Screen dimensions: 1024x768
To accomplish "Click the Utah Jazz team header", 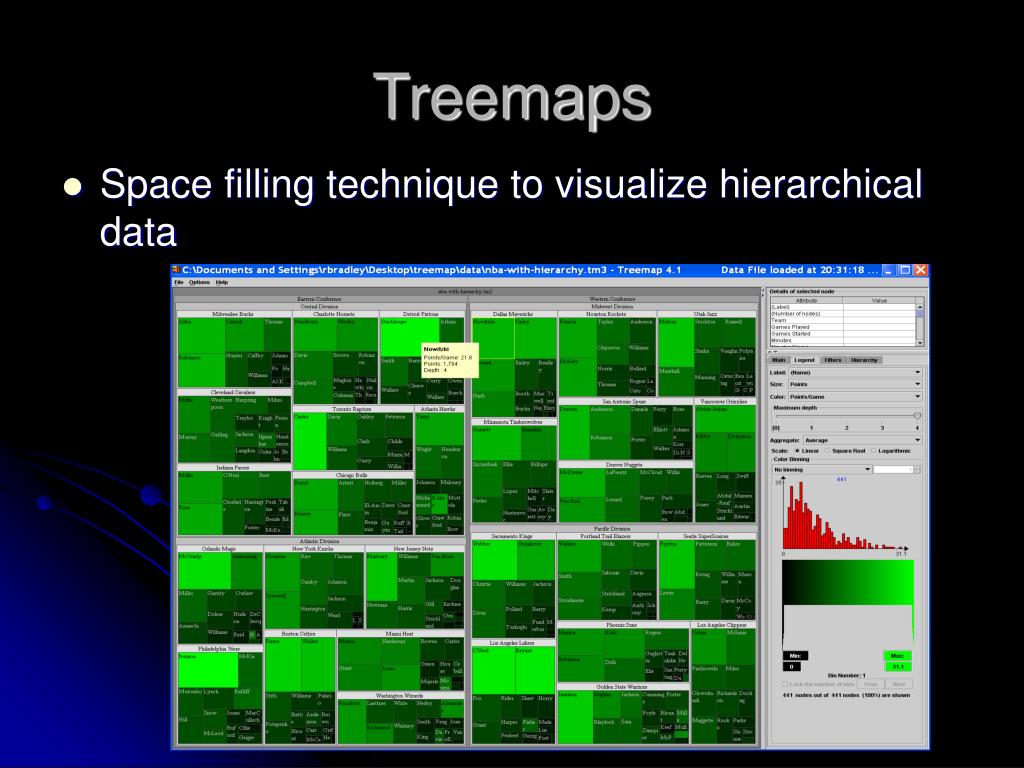I will pos(706,314).
